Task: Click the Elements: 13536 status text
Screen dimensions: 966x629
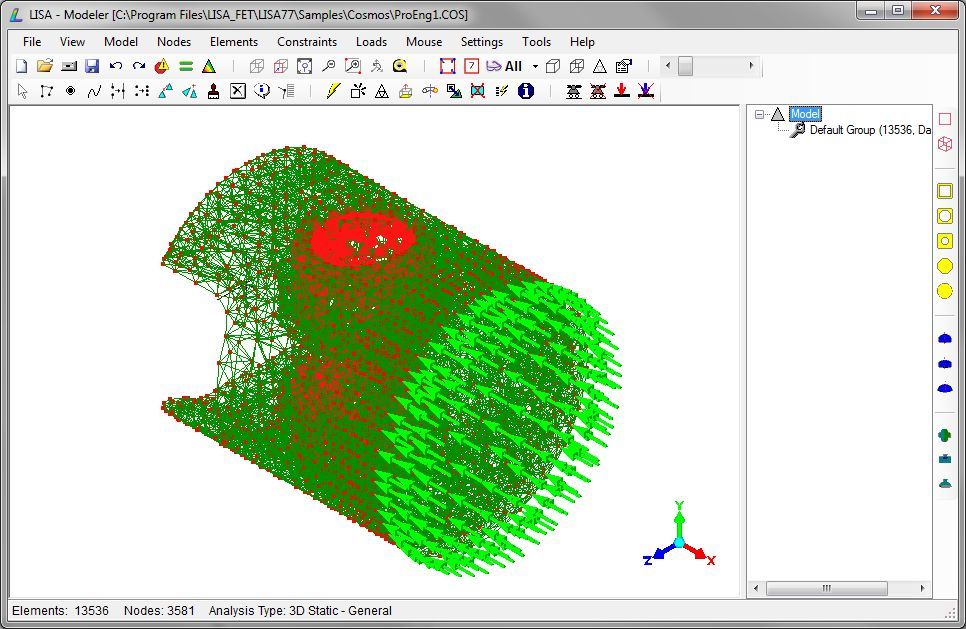Action: [60, 611]
